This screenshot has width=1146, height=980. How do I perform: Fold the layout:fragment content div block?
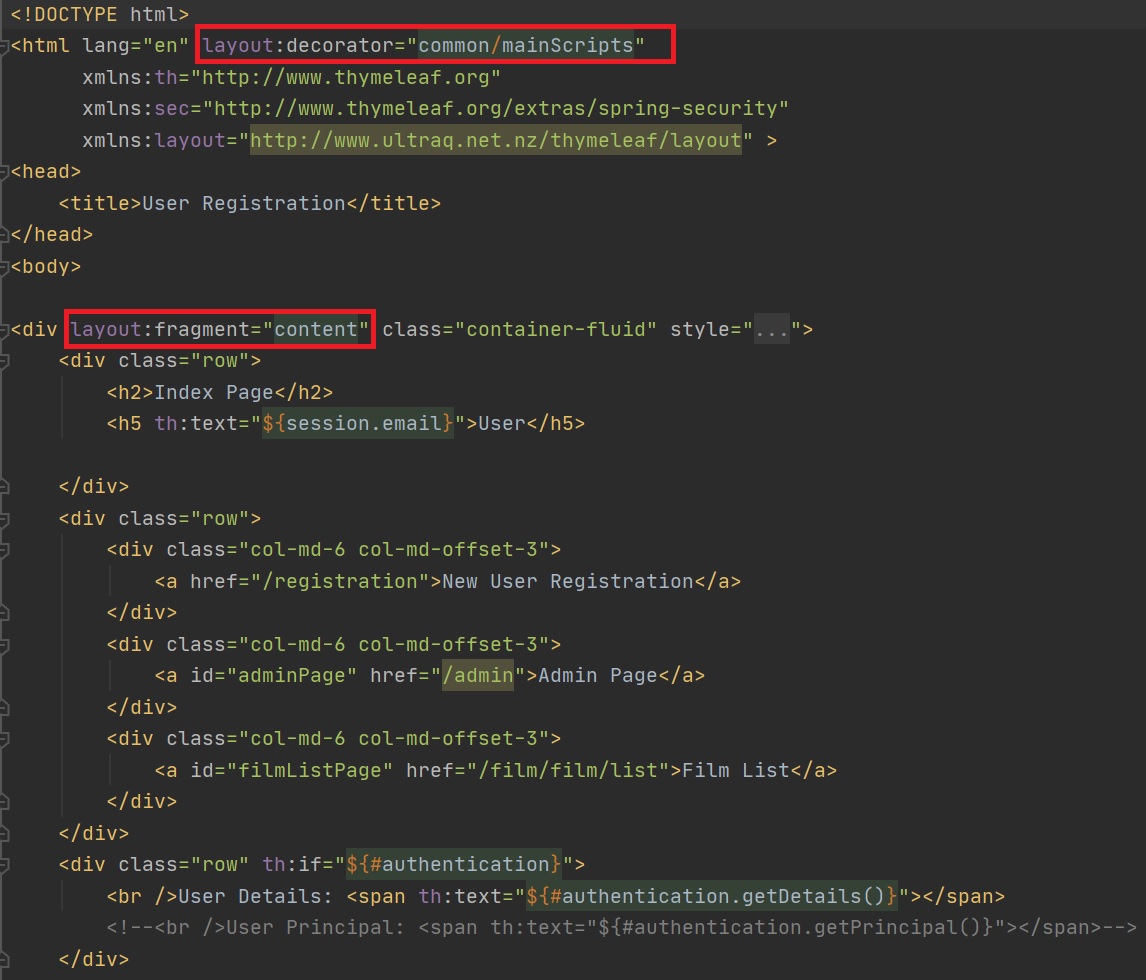[x=4, y=329]
